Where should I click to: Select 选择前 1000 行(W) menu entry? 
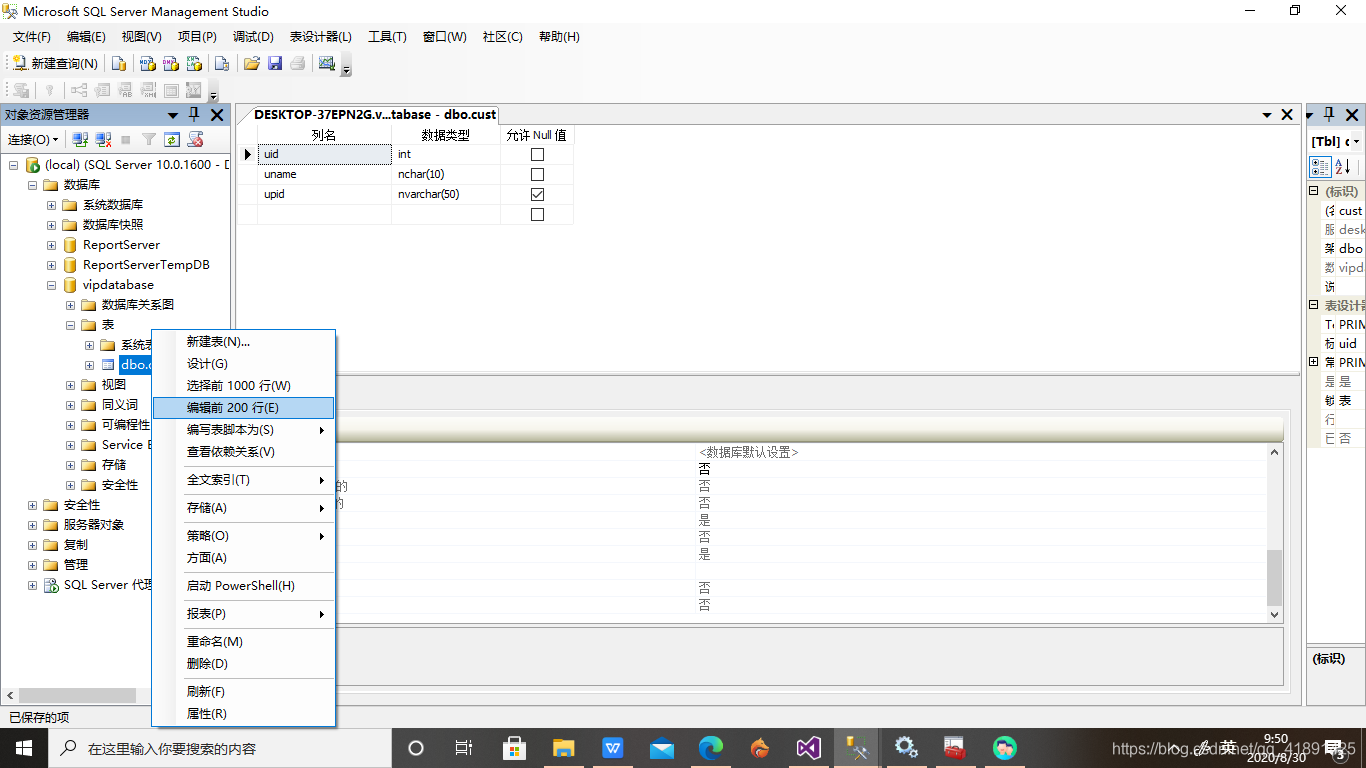coord(243,386)
